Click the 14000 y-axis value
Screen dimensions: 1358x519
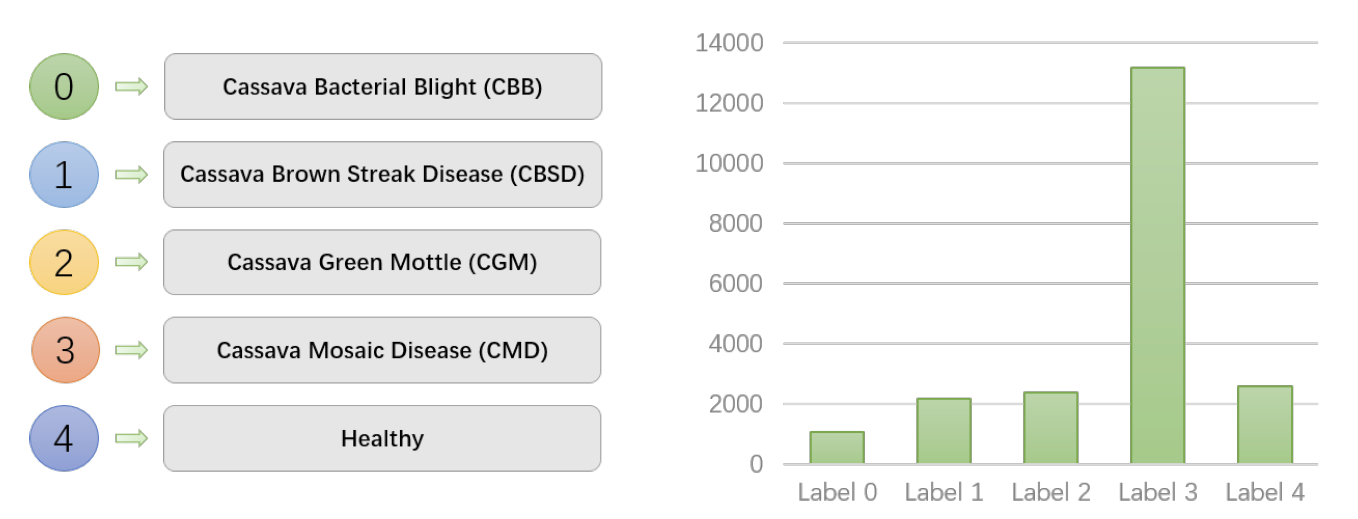[x=729, y=44]
